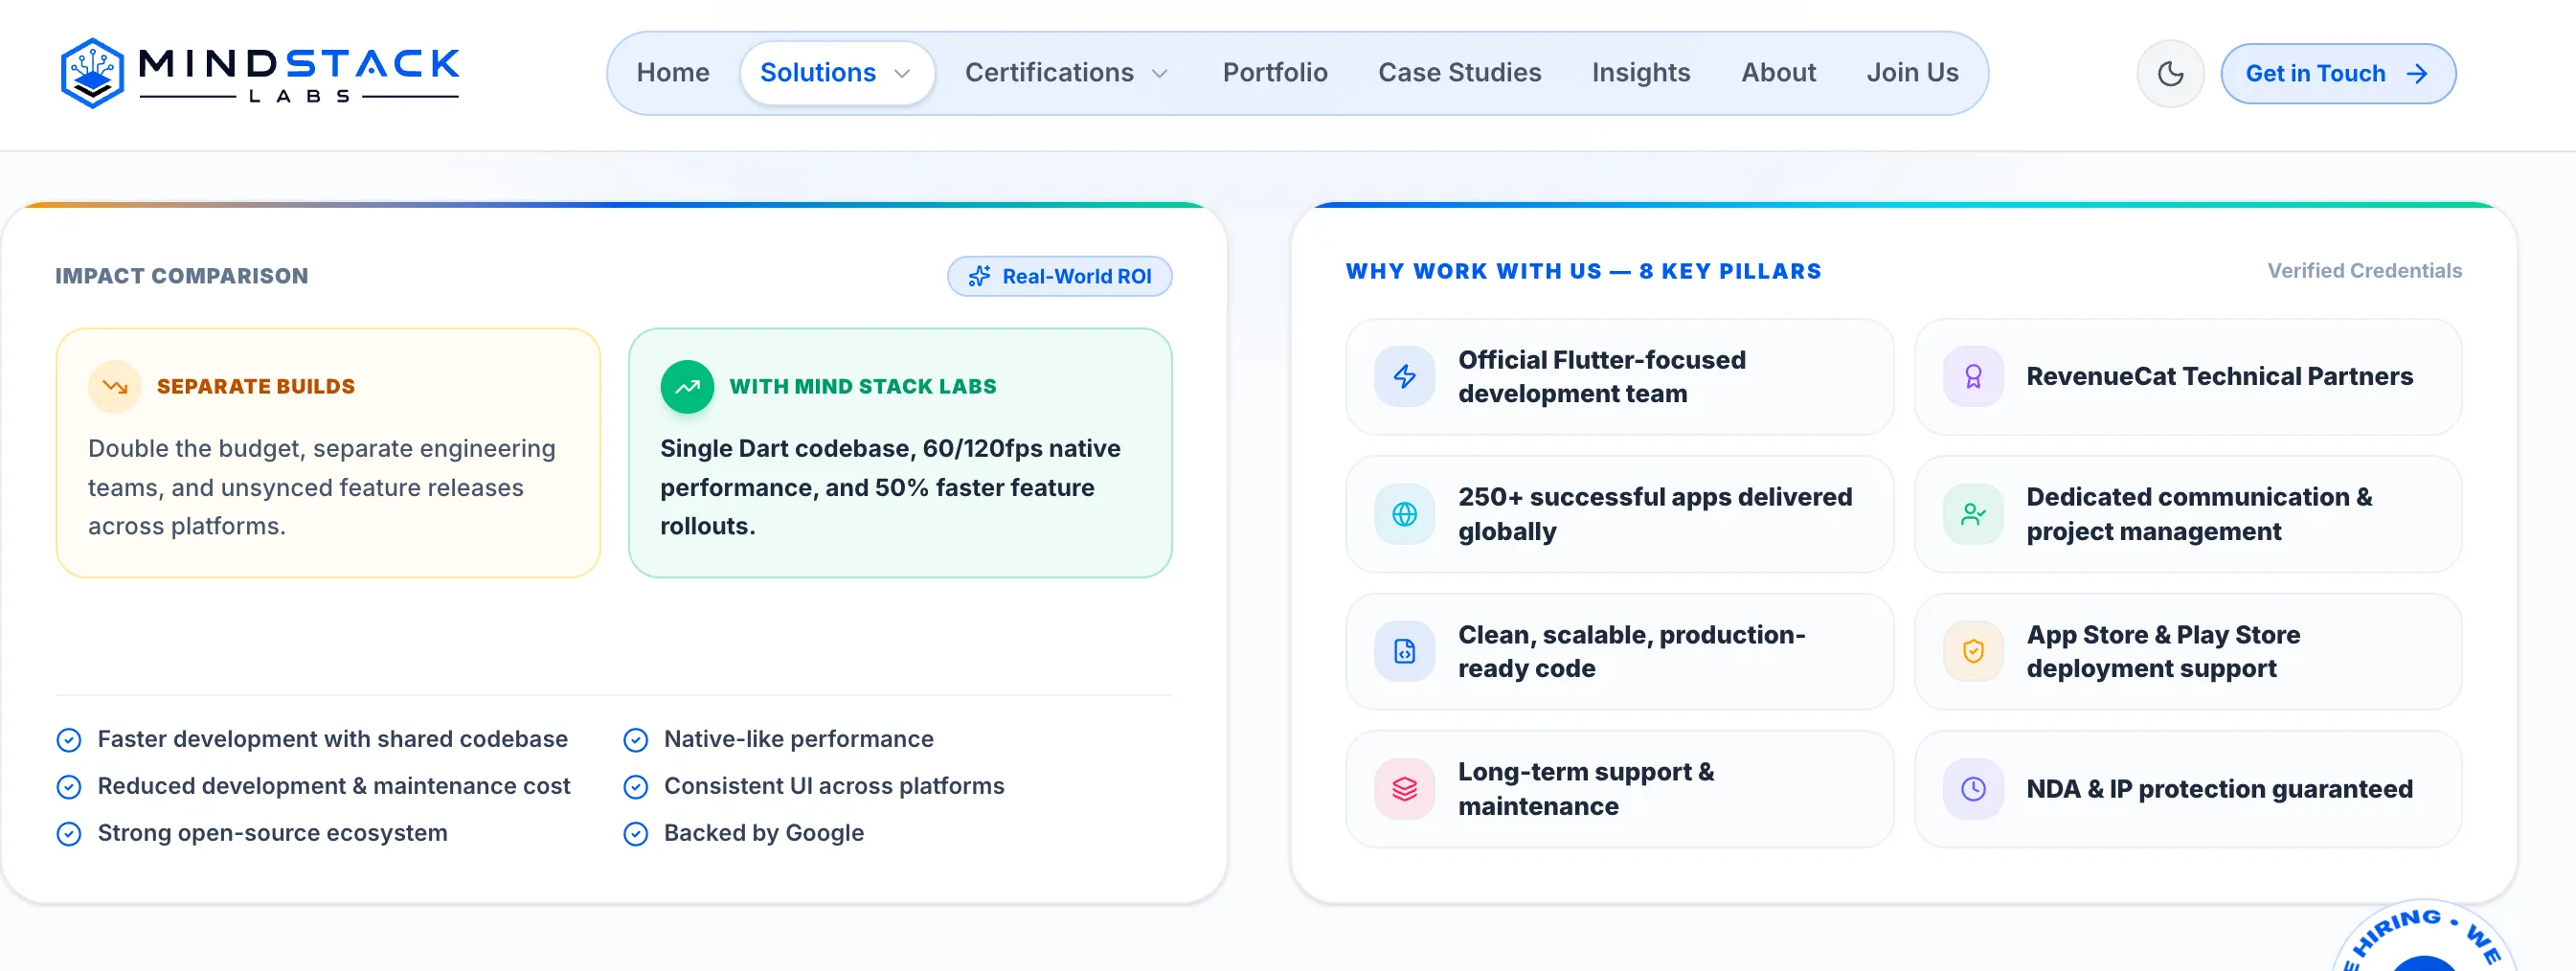2576x971 pixels.
Task: Click check icon beside Faster development with shared codebase
Action: (69, 740)
